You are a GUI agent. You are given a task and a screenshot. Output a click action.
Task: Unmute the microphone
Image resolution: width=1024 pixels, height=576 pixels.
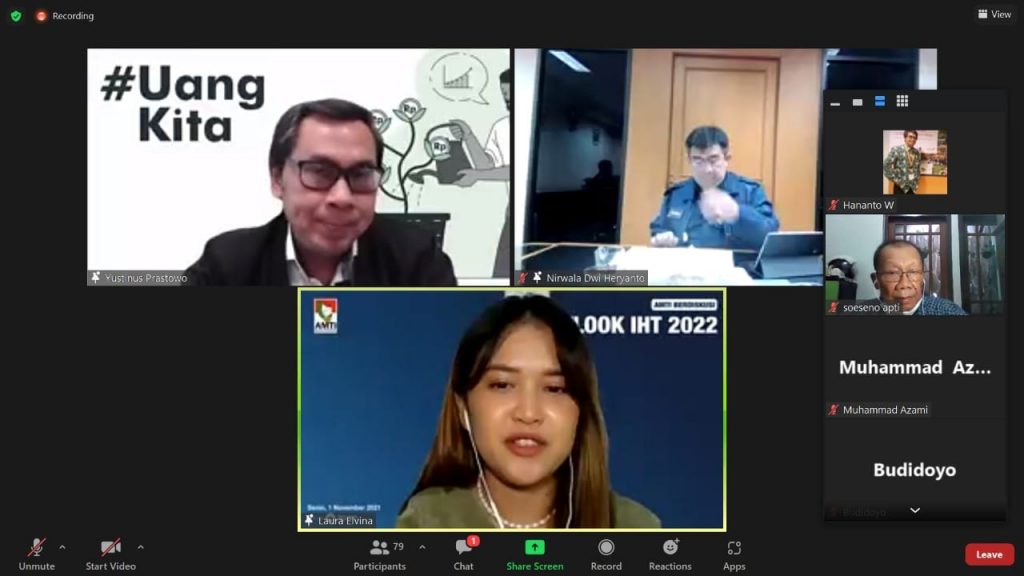[37, 554]
